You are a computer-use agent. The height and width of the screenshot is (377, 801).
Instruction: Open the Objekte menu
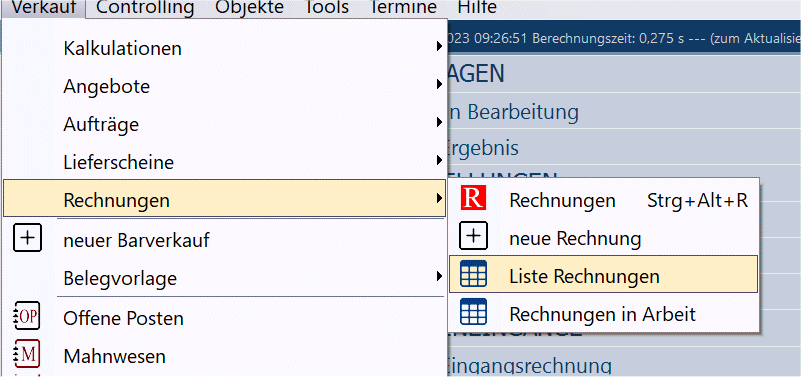(x=249, y=7)
